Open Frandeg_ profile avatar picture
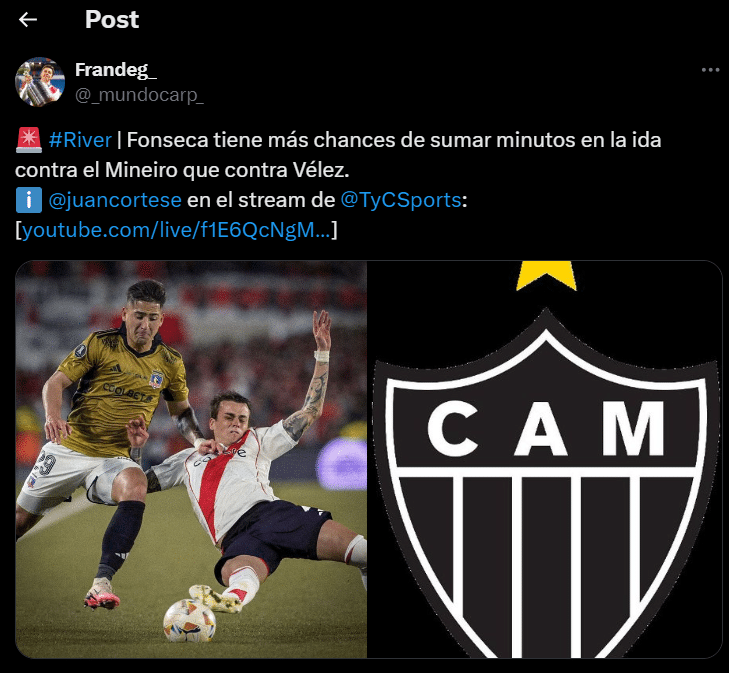The height and width of the screenshot is (673, 729). click(40, 82)
